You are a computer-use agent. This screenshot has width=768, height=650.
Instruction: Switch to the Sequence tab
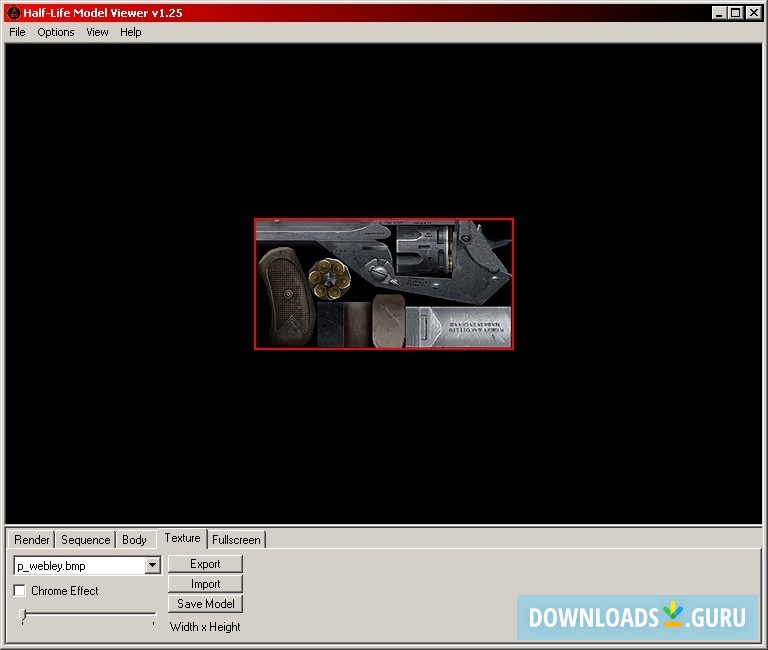(x=85, y=540)
